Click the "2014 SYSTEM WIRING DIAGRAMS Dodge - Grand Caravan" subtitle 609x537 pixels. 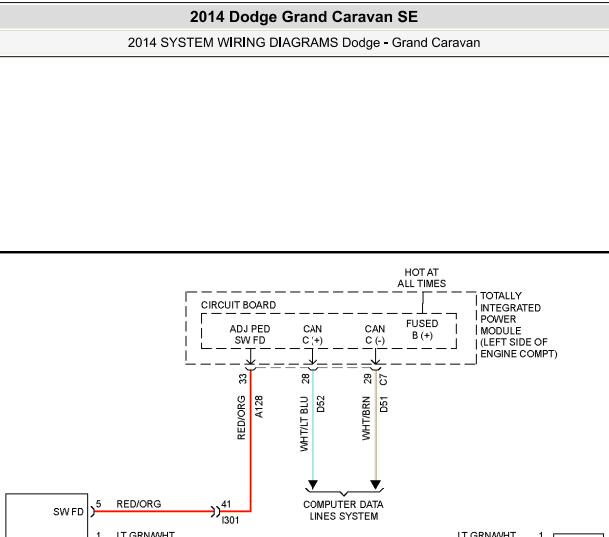304,42
